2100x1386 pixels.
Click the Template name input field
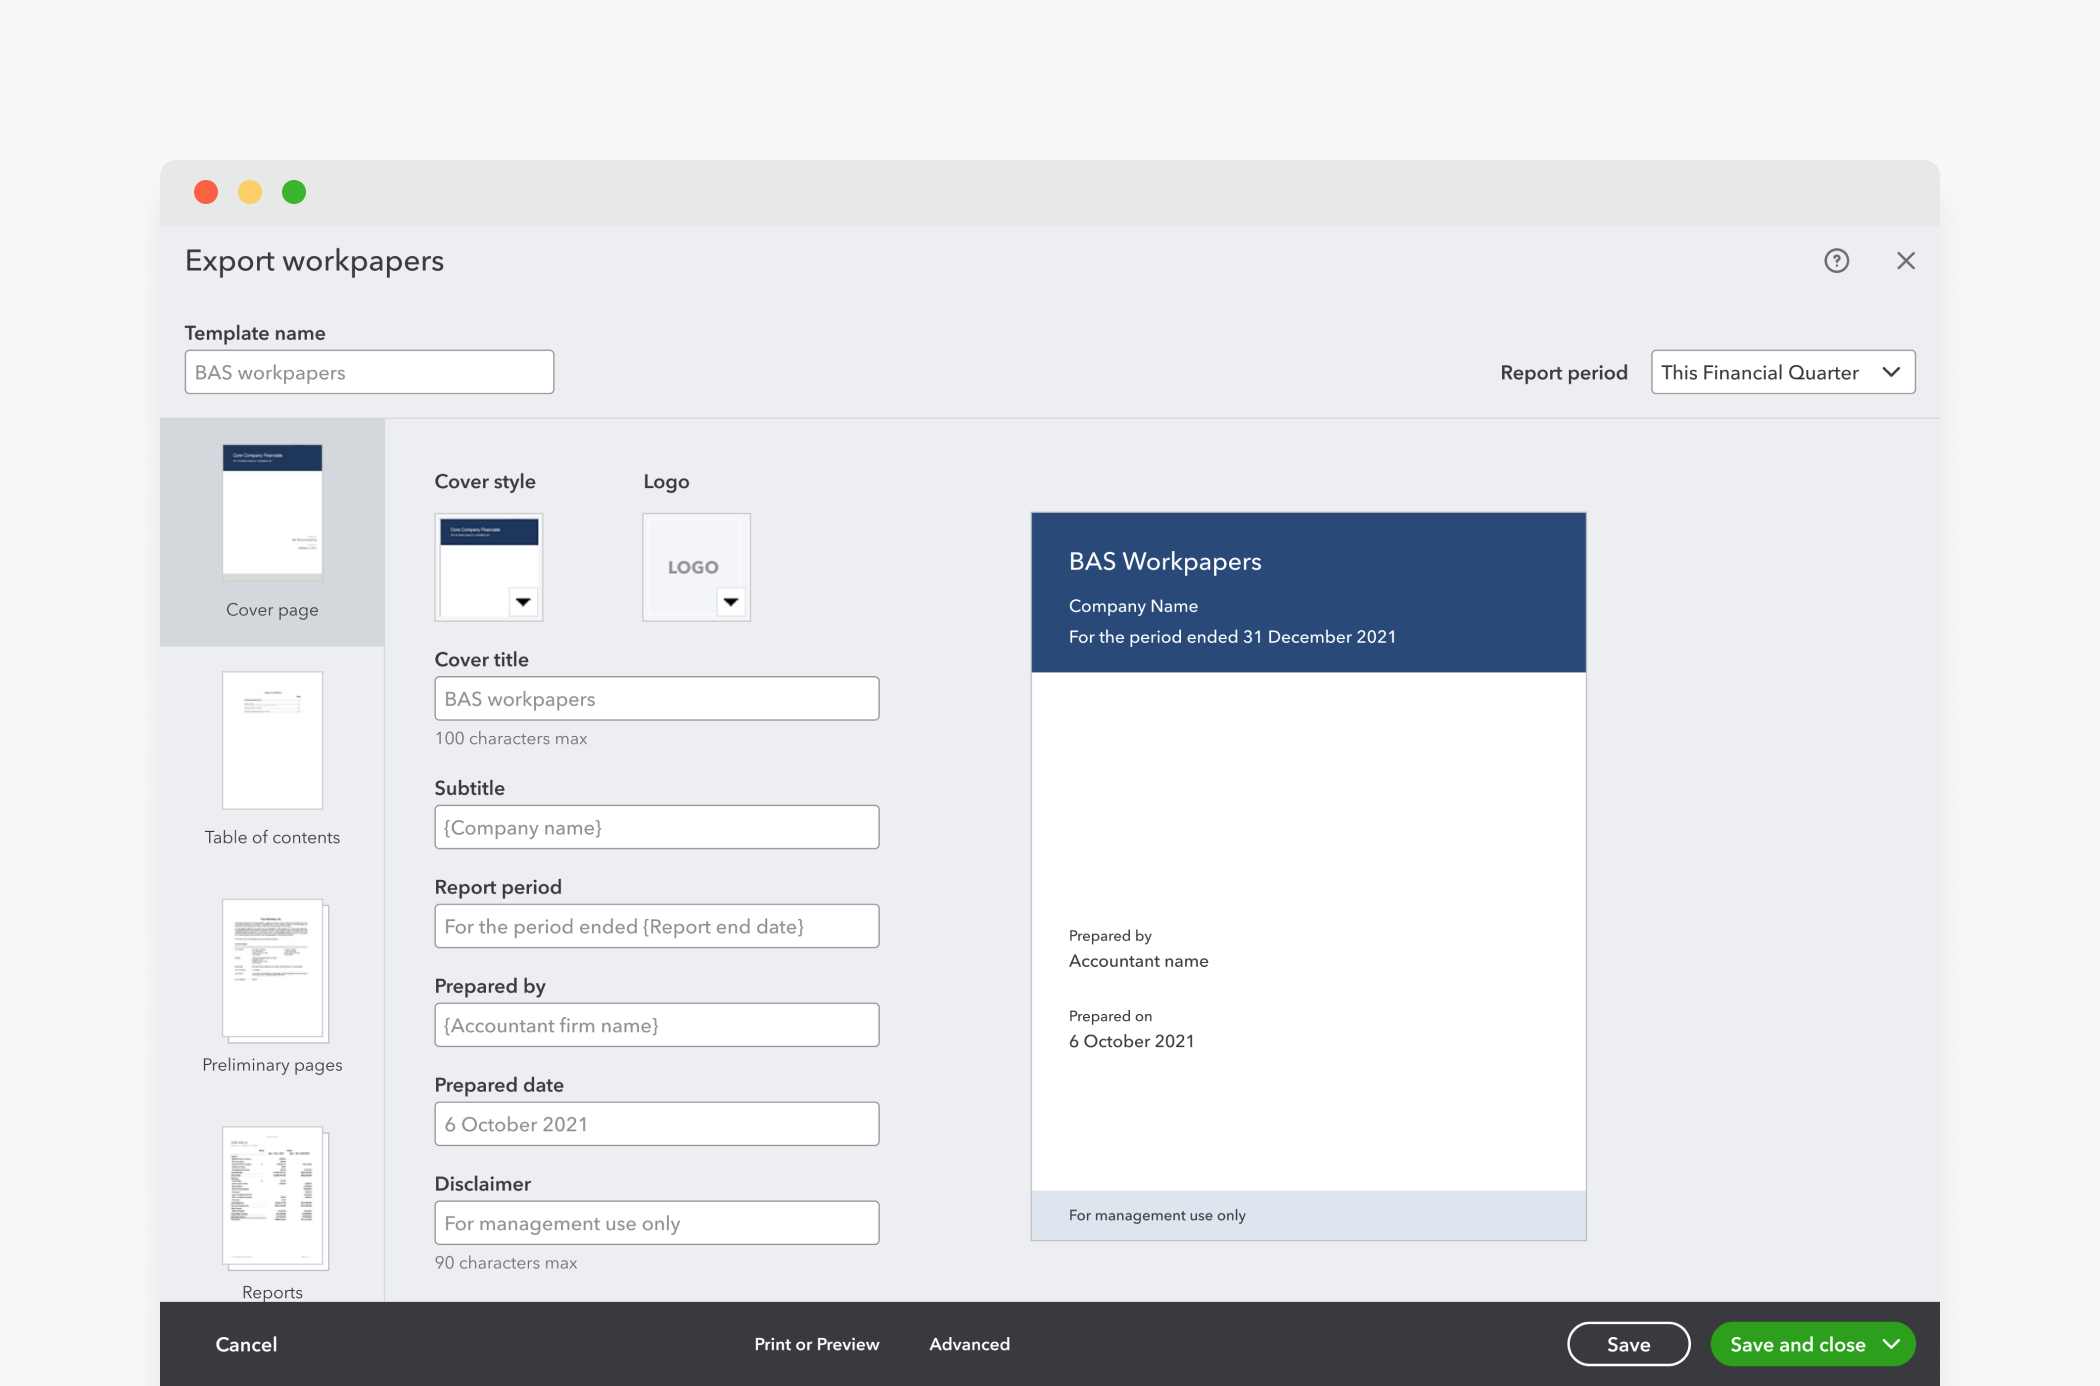click(369, 372)
